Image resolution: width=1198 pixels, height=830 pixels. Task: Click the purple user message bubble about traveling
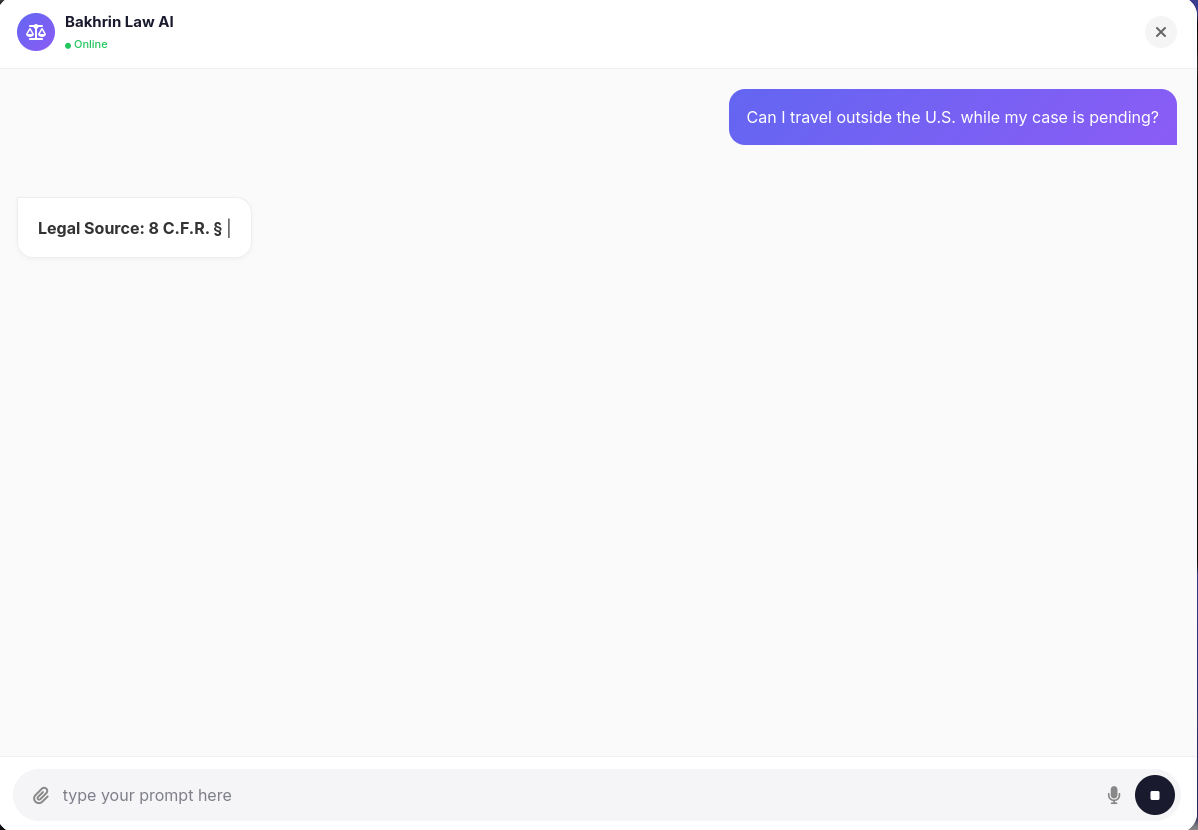952,117
